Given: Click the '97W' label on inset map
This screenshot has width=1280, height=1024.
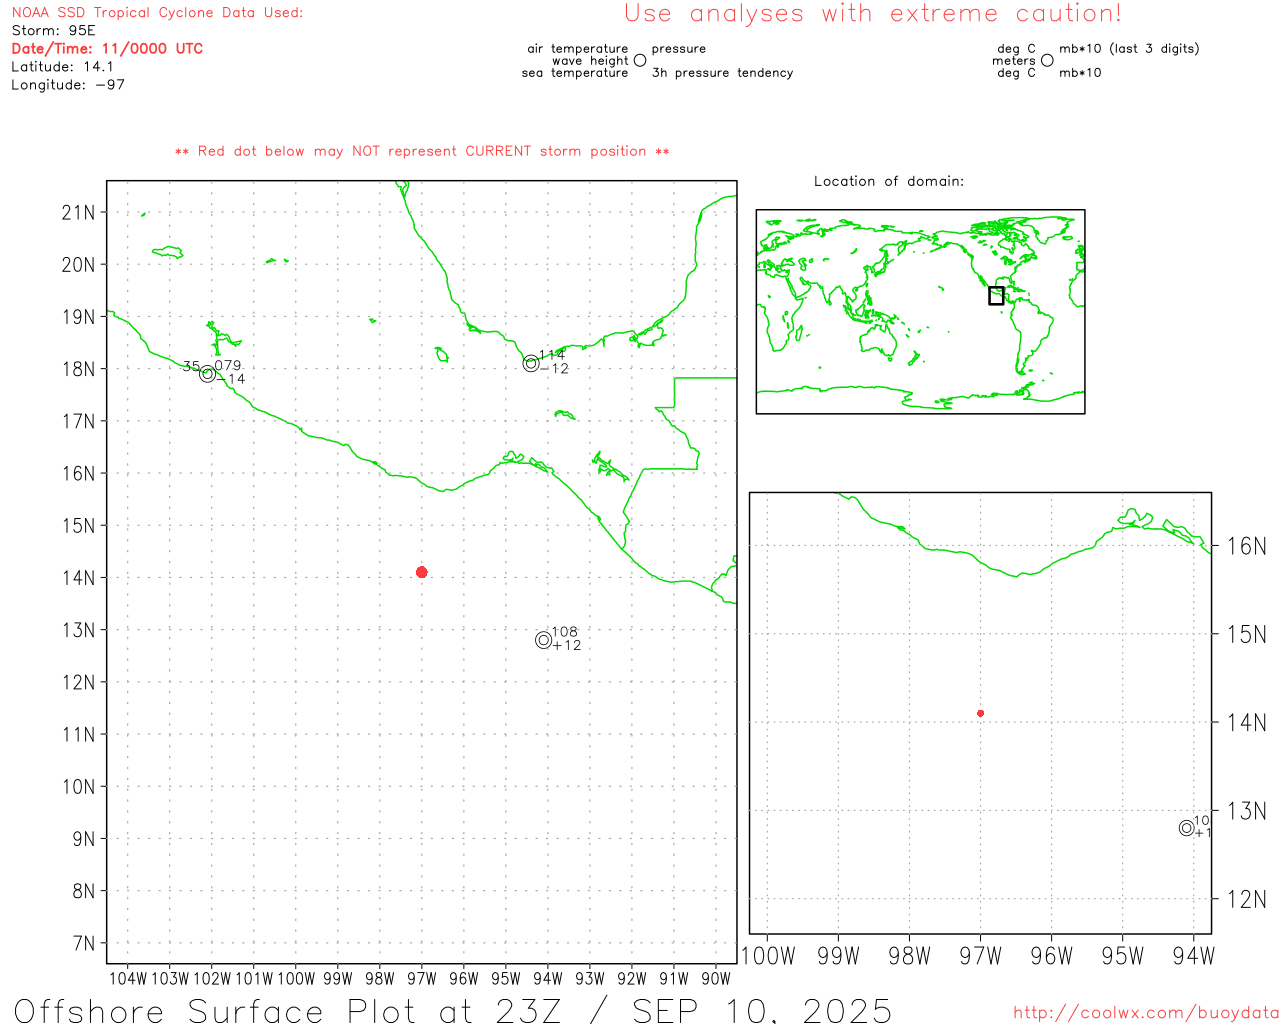Looking at the screenshot, I should pyautogui.click(x=980, y=956).
